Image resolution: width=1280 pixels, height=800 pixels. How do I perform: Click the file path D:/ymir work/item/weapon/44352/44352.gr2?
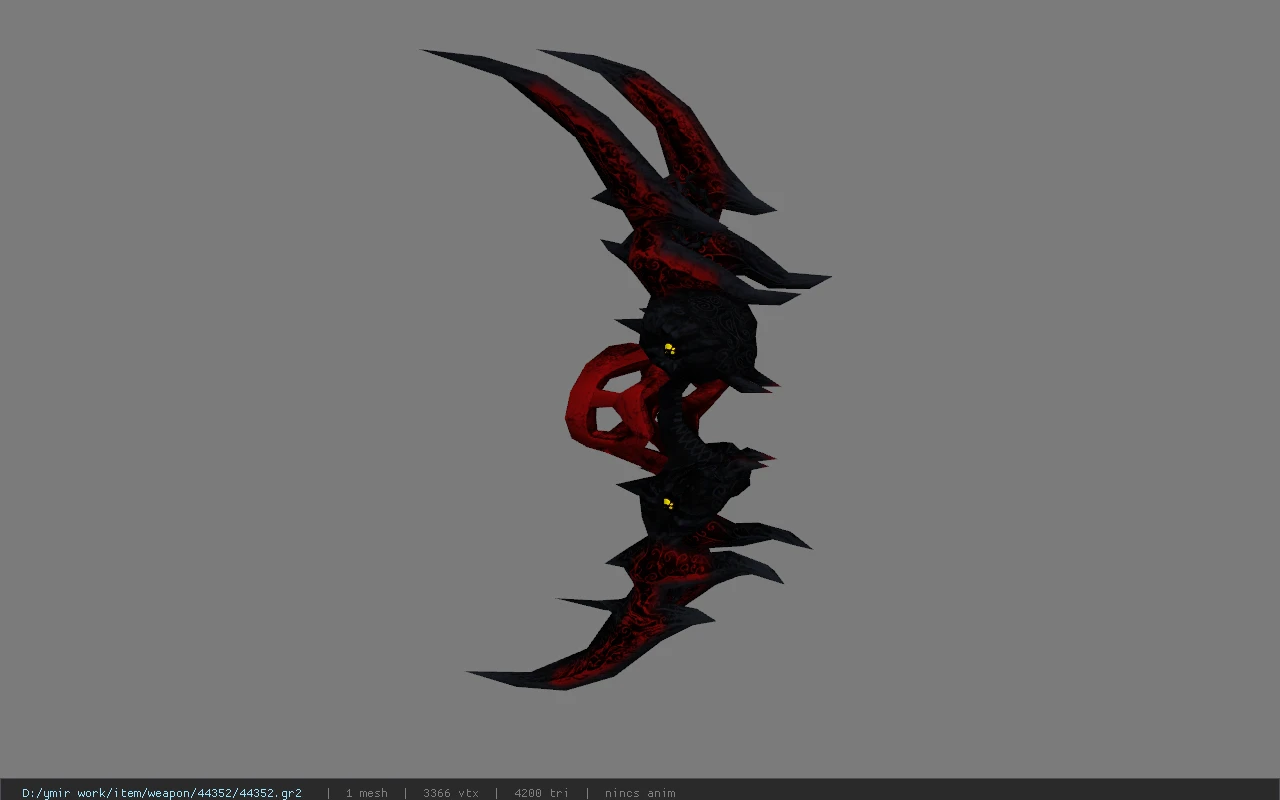click(x=162, y=793)
